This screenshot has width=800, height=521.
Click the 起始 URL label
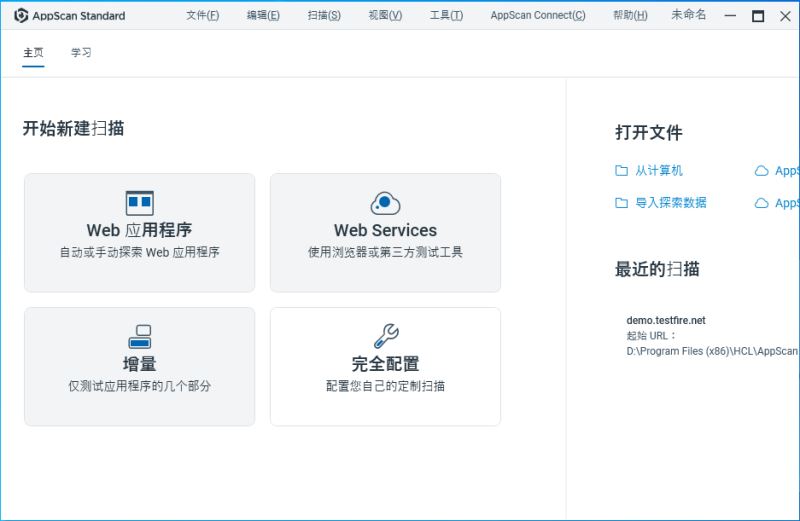652,336
